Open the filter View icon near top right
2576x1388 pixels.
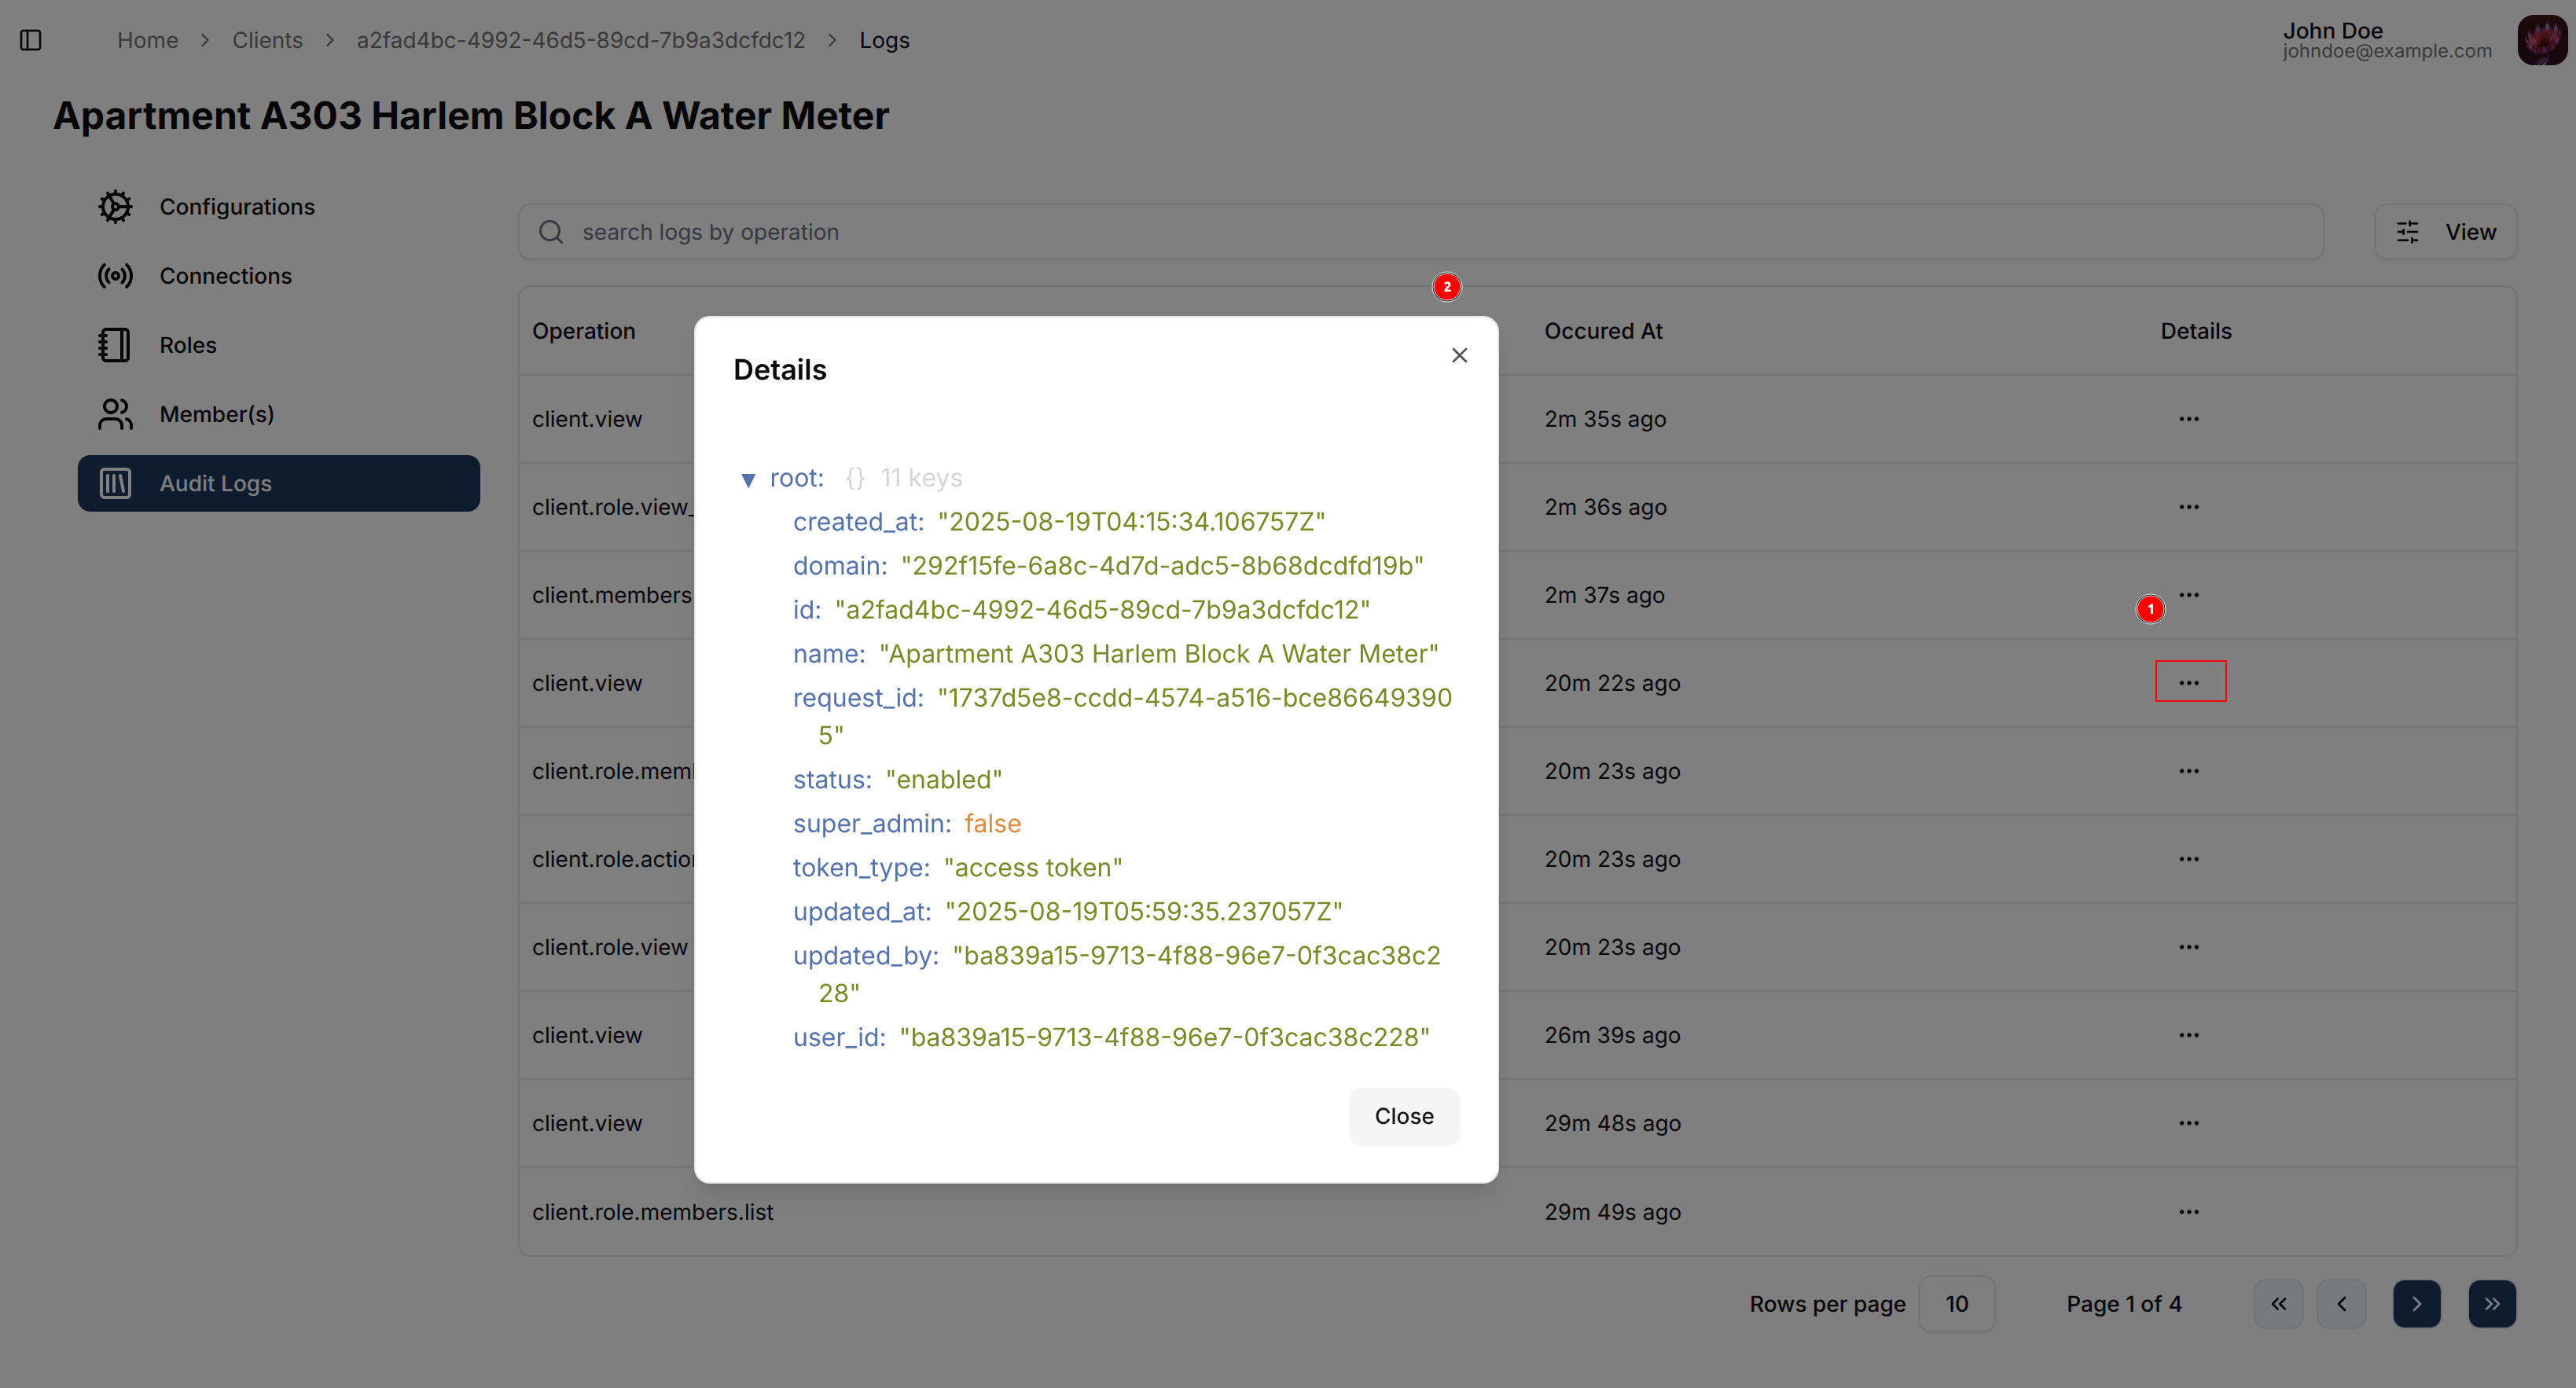point(2408,231)
